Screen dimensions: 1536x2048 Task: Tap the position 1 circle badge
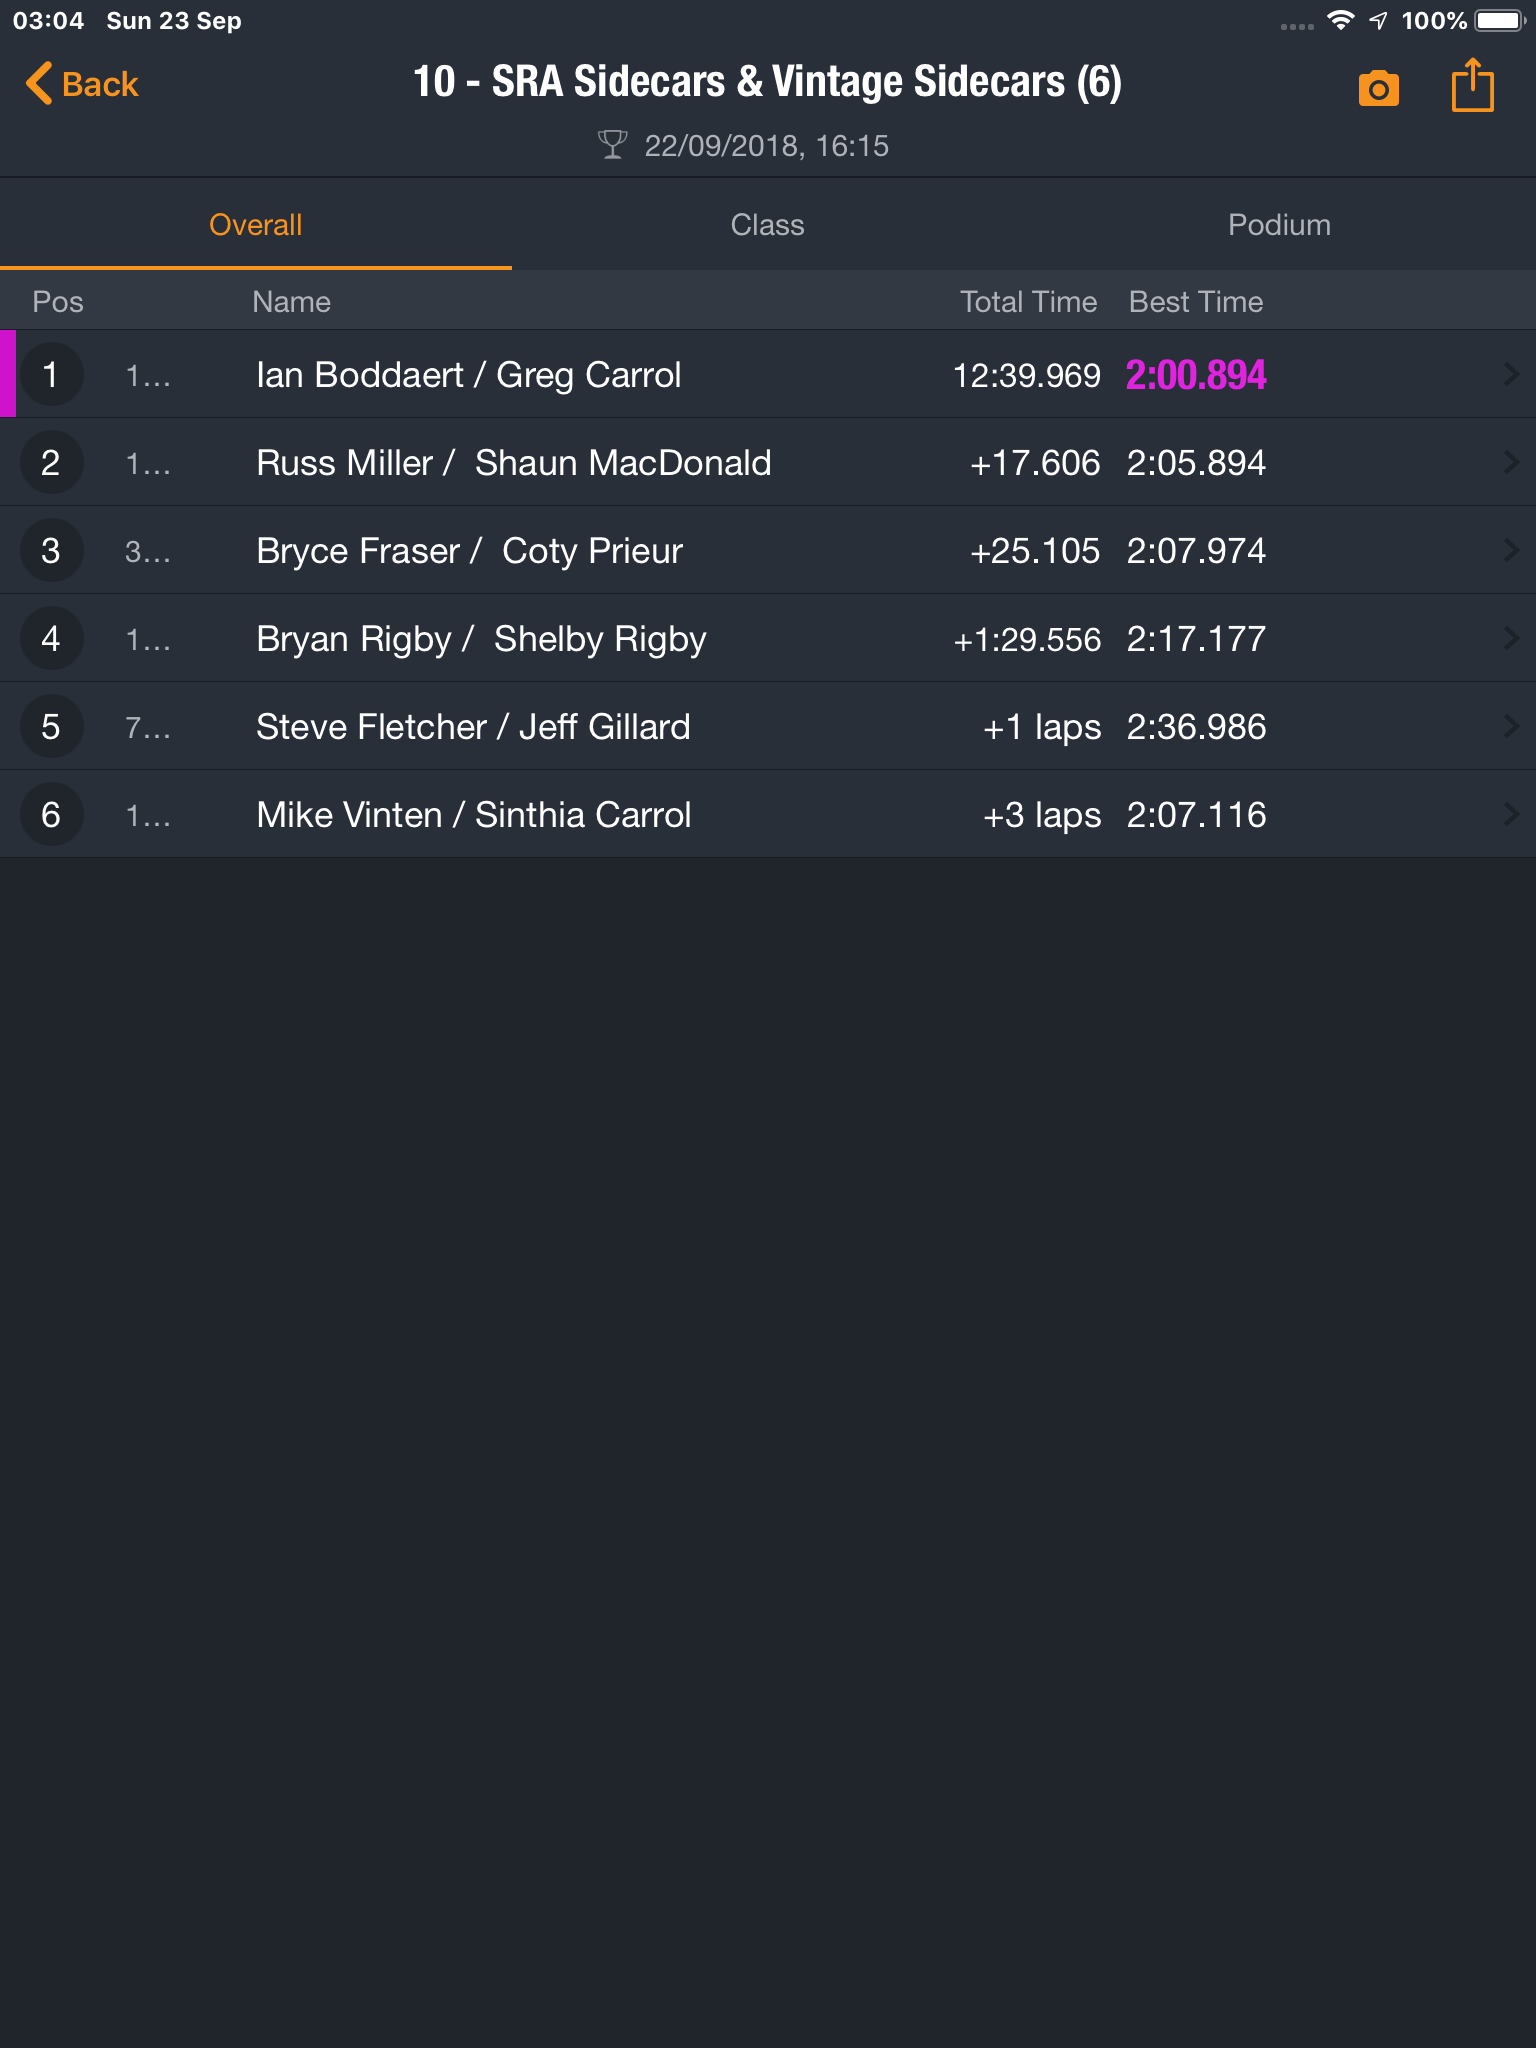click(51, 374)
